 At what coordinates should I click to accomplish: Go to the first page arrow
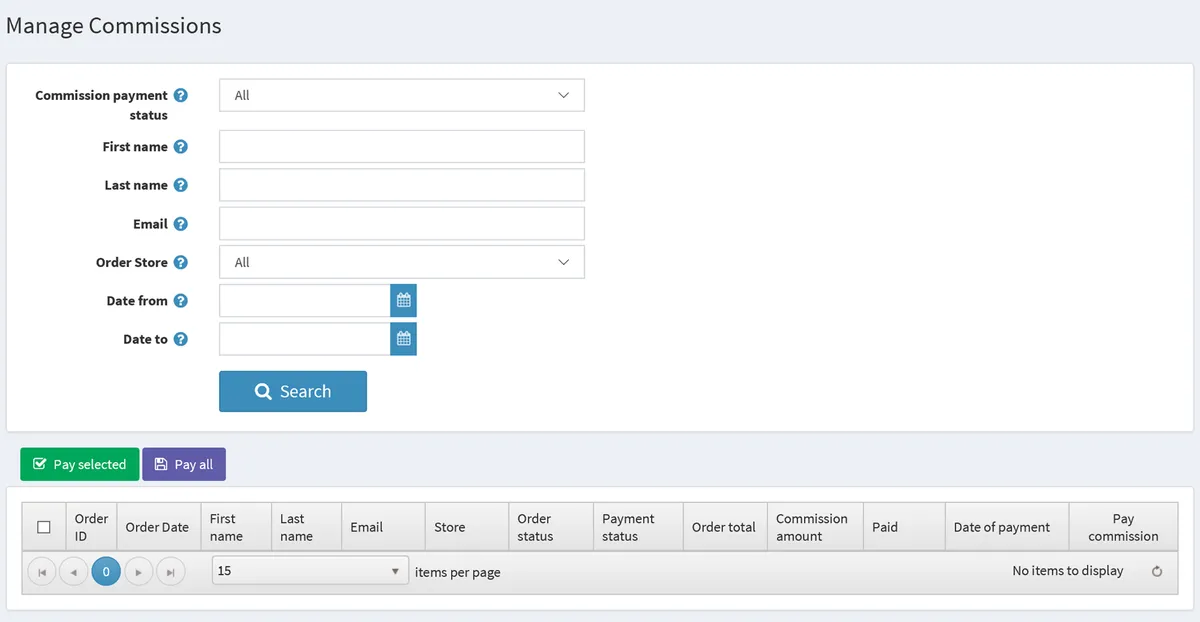(x=42, y=572)
